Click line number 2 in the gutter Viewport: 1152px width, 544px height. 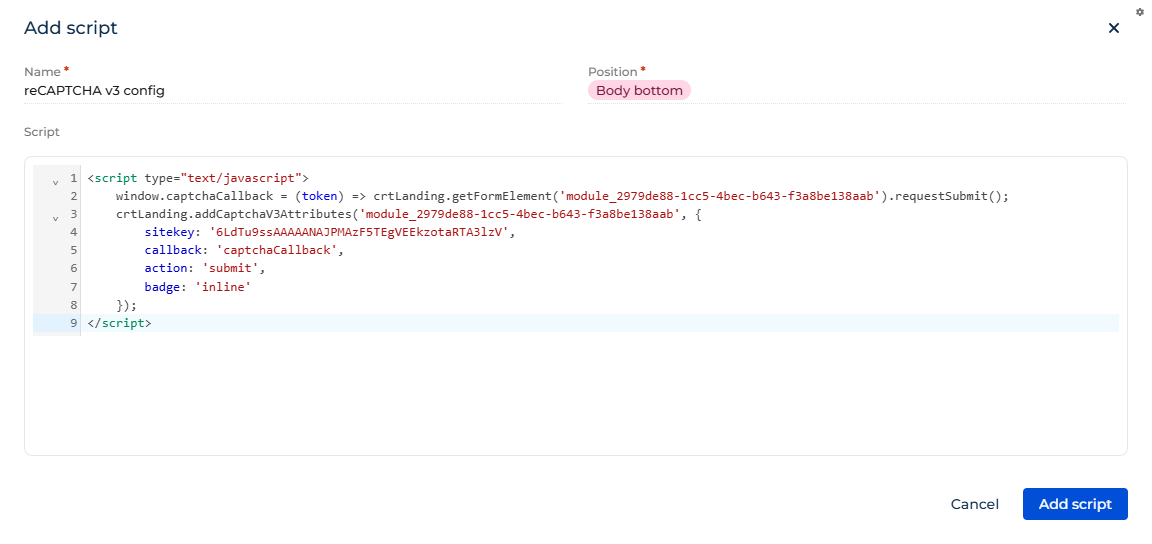(x=73, y=196)
